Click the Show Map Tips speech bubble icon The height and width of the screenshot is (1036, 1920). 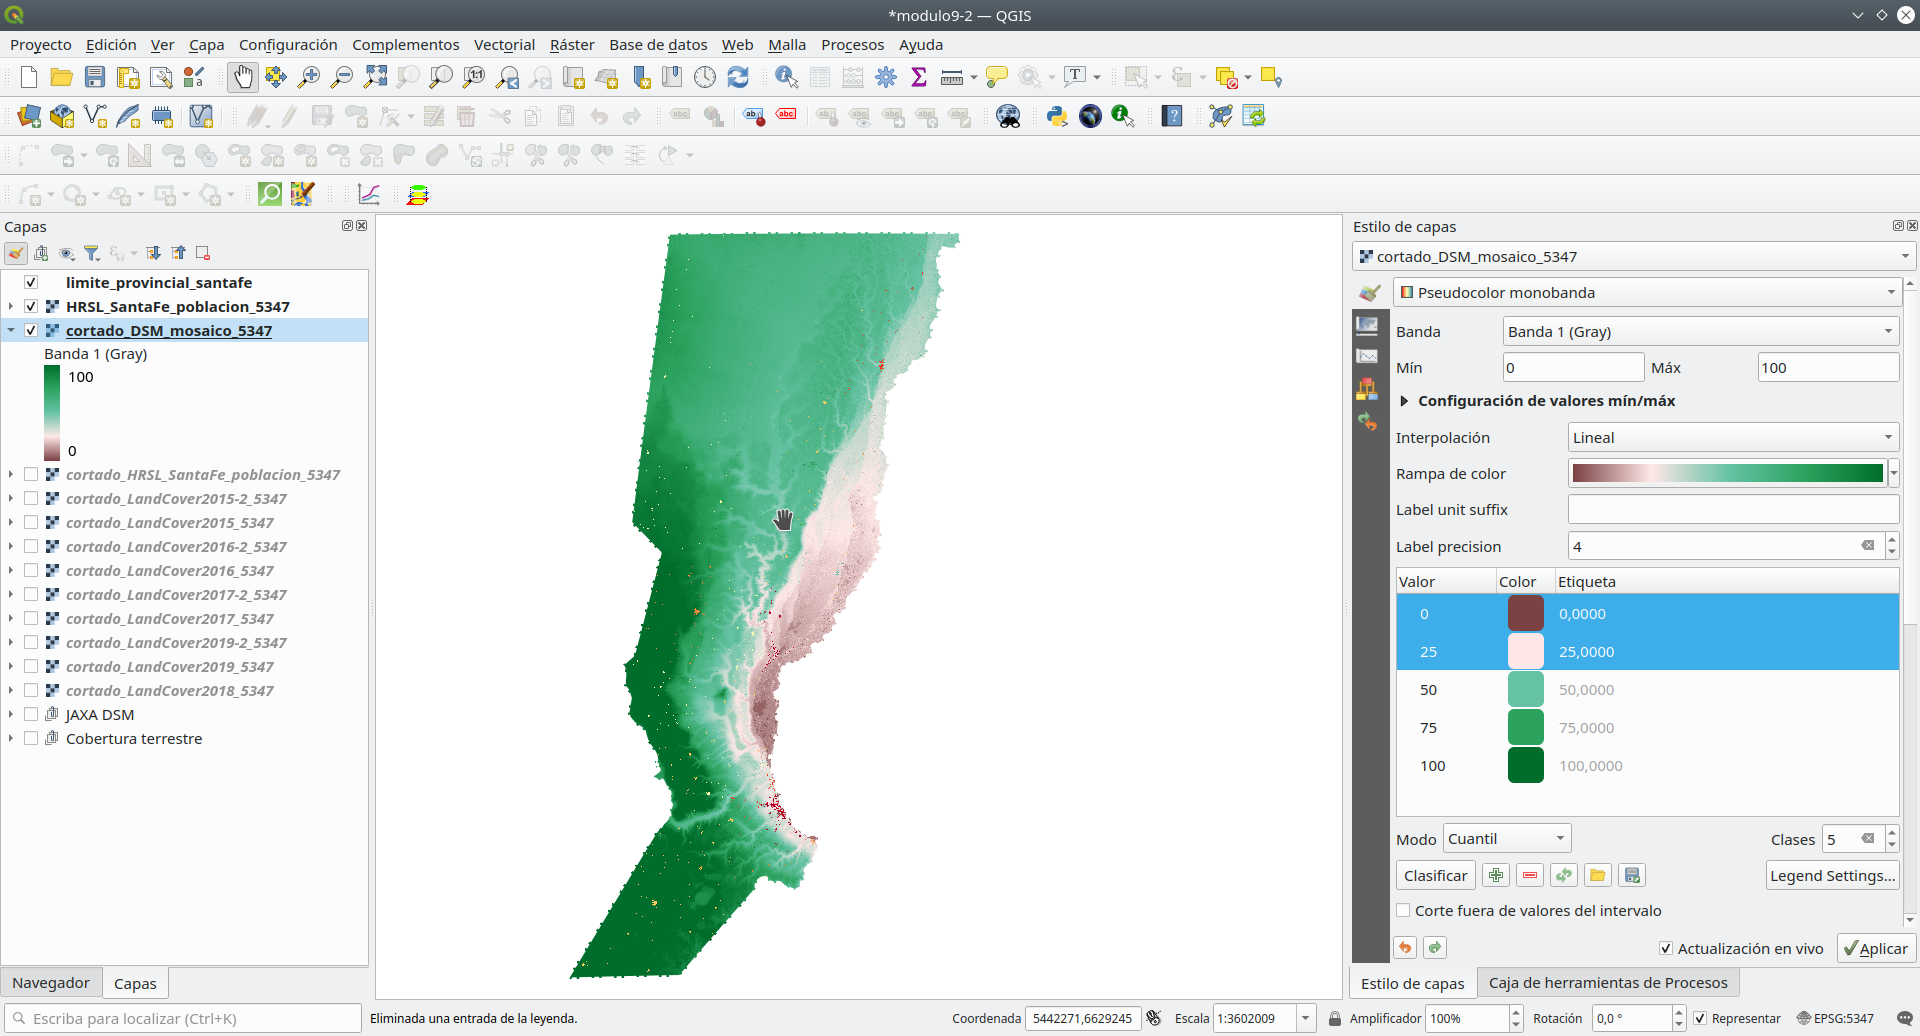pyautogui.click(x=997, y=77)
